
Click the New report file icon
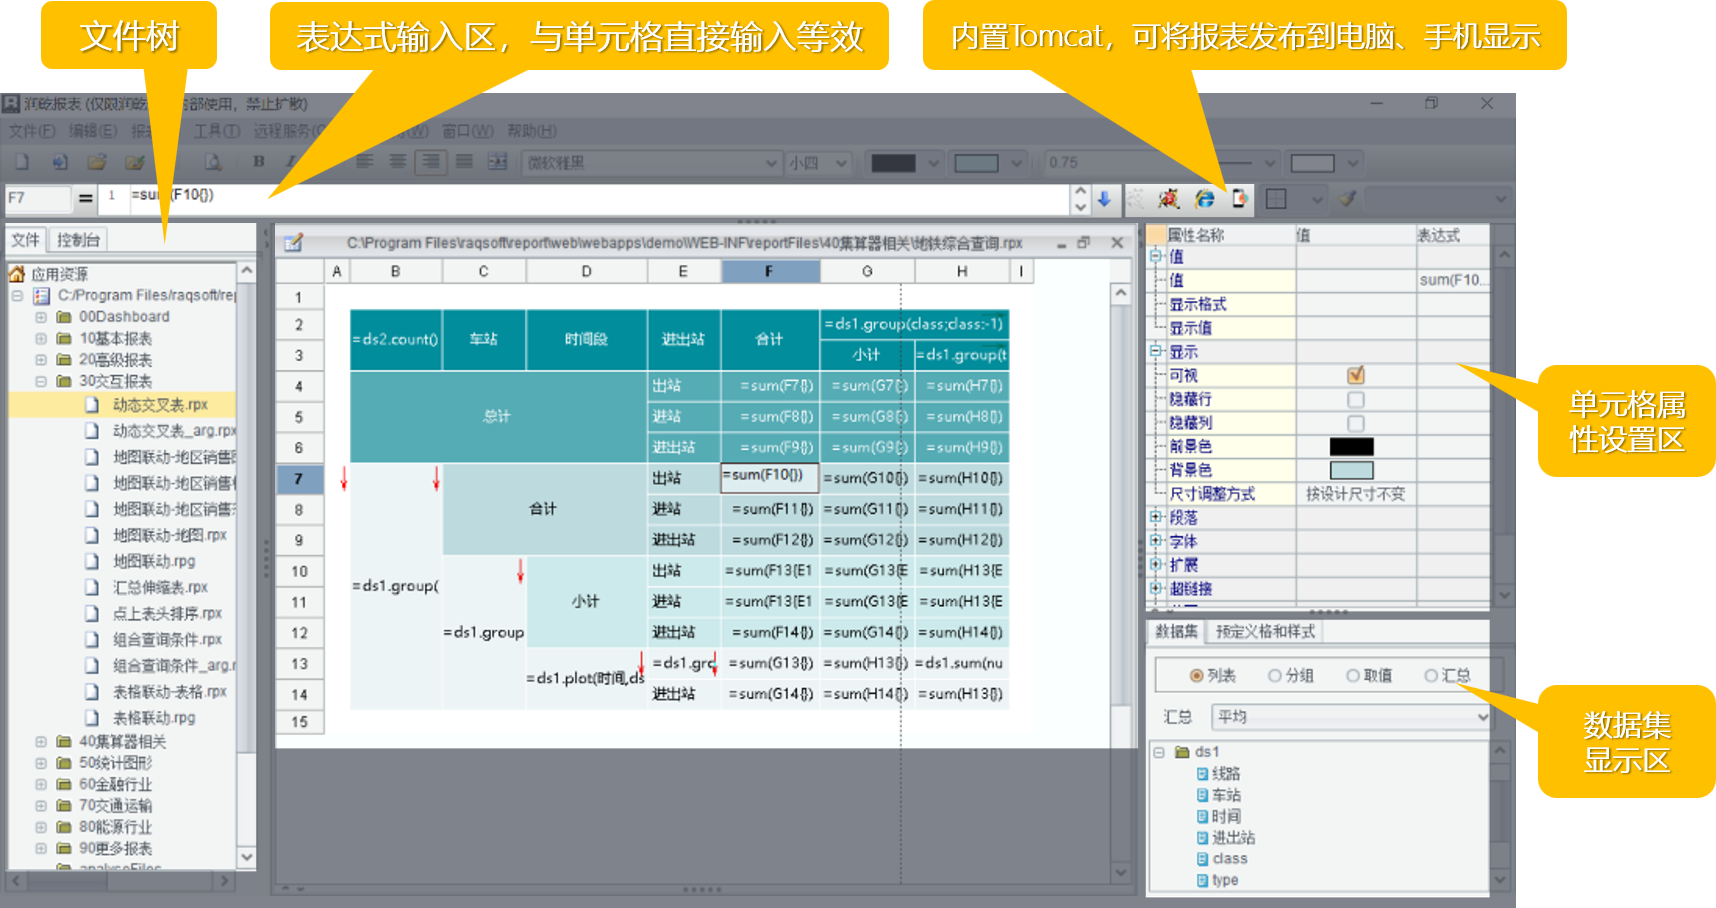22,162
